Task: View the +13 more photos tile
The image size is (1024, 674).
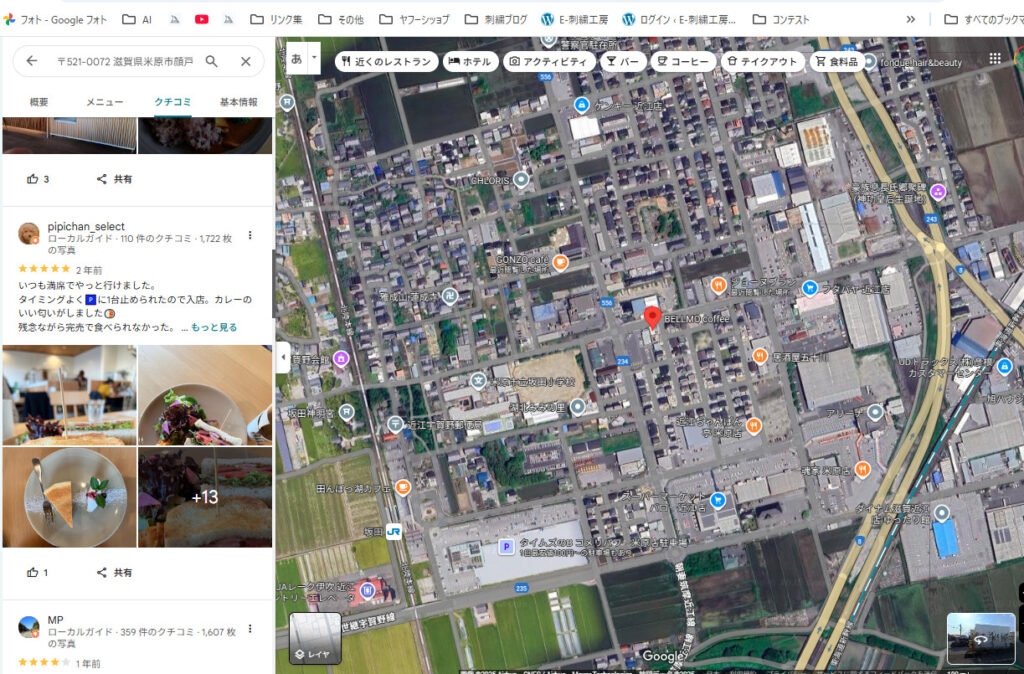Action: [205, 497]
